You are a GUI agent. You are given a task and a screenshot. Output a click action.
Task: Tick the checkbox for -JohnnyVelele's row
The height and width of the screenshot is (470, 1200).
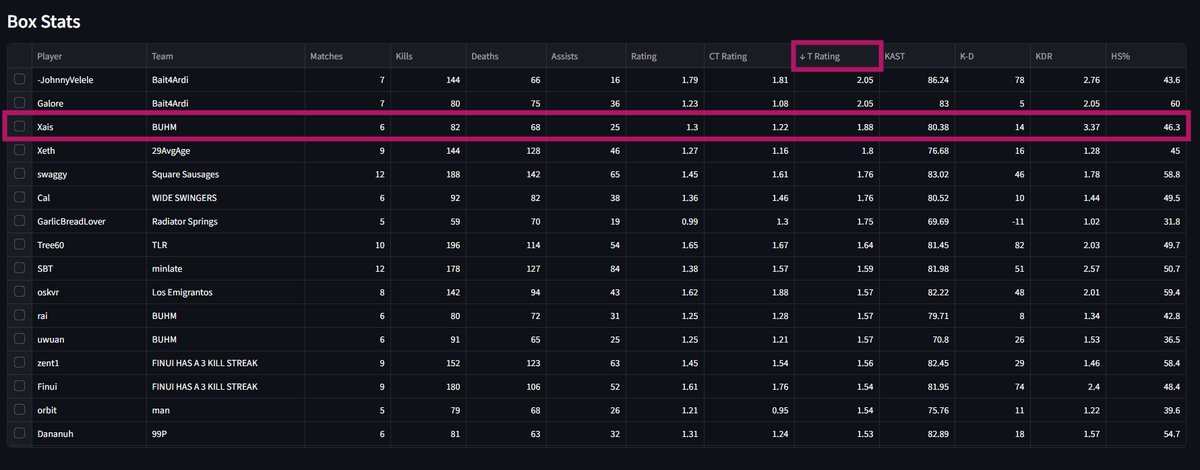[19, 80]
